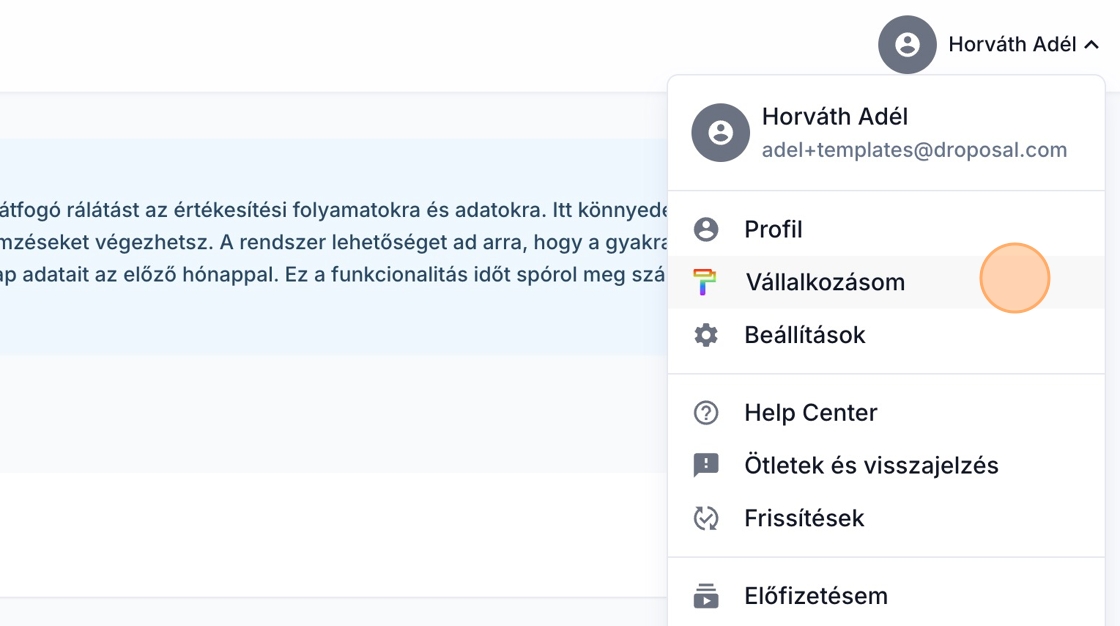The width and height of the screenshot is (1120, 626).
Task: Select the Vállalkozásom menu entry
Action: 825,283
